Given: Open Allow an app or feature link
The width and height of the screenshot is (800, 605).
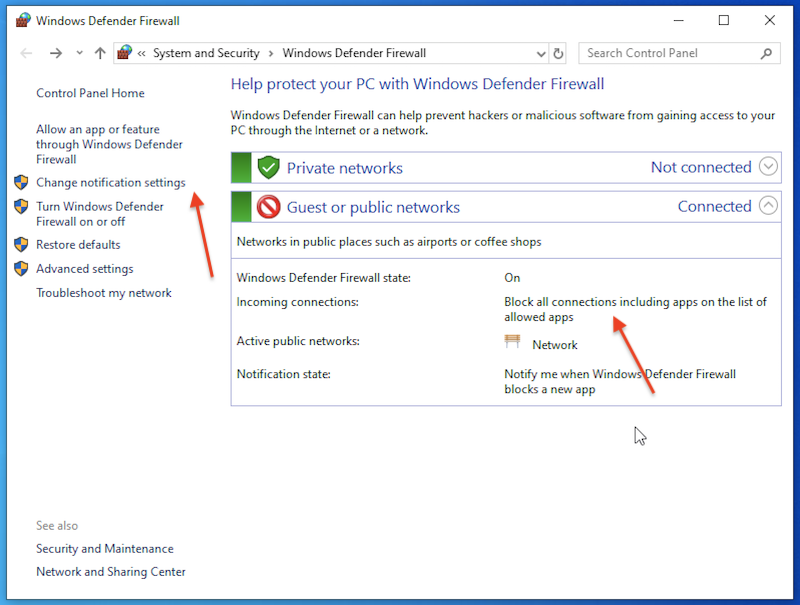Looking at the screenshot, I should click(109, 144).
